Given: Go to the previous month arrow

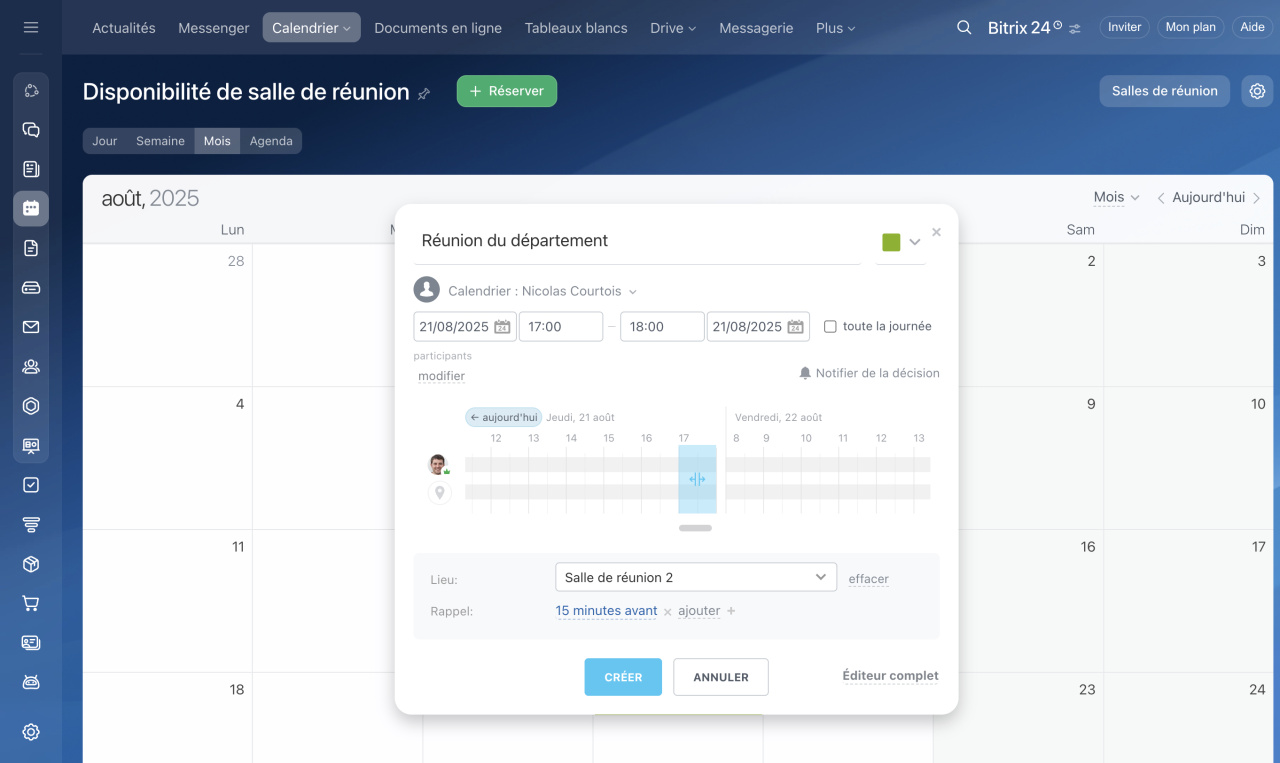Looking at the screenshot, I should coord(1161,198).
